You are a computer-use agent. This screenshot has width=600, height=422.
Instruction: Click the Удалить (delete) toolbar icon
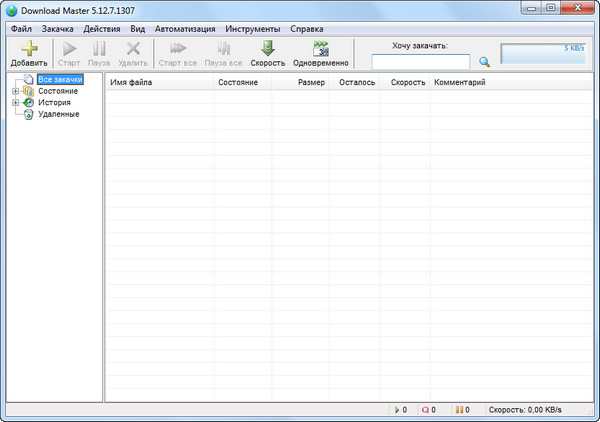133,48
